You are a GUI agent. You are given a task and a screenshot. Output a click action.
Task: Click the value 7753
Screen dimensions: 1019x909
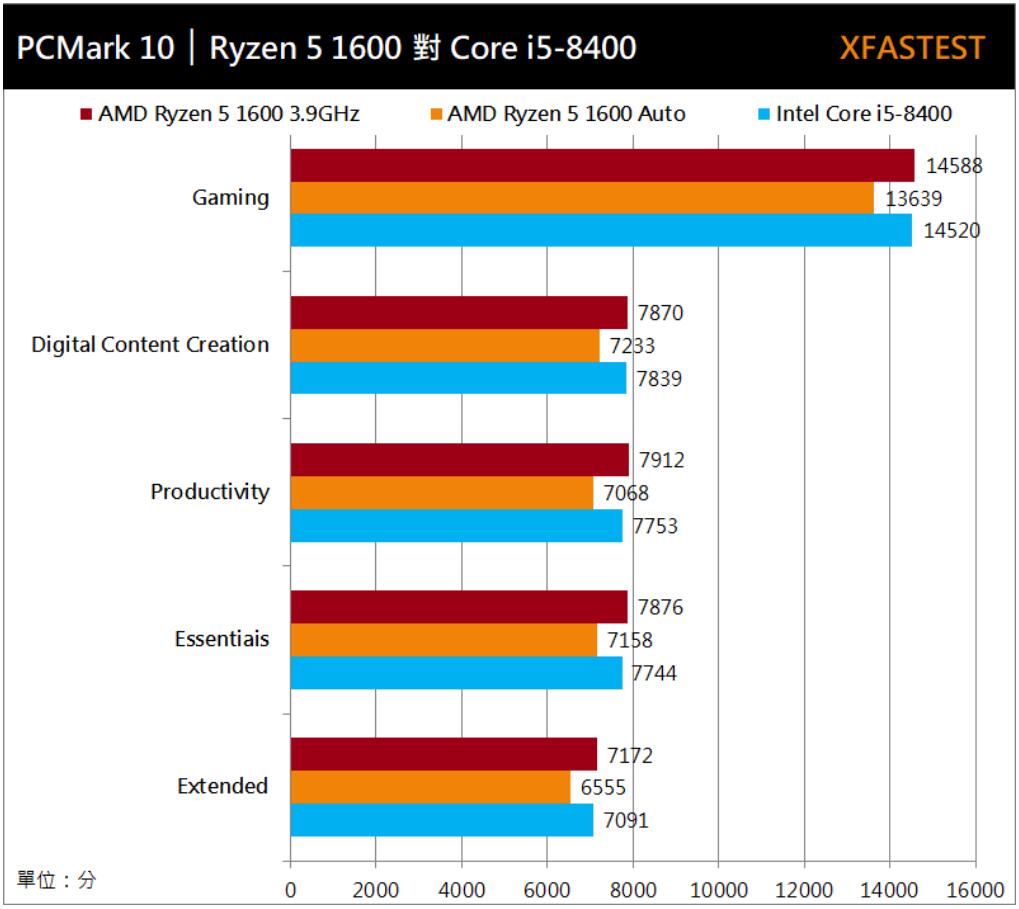[655, 526]
